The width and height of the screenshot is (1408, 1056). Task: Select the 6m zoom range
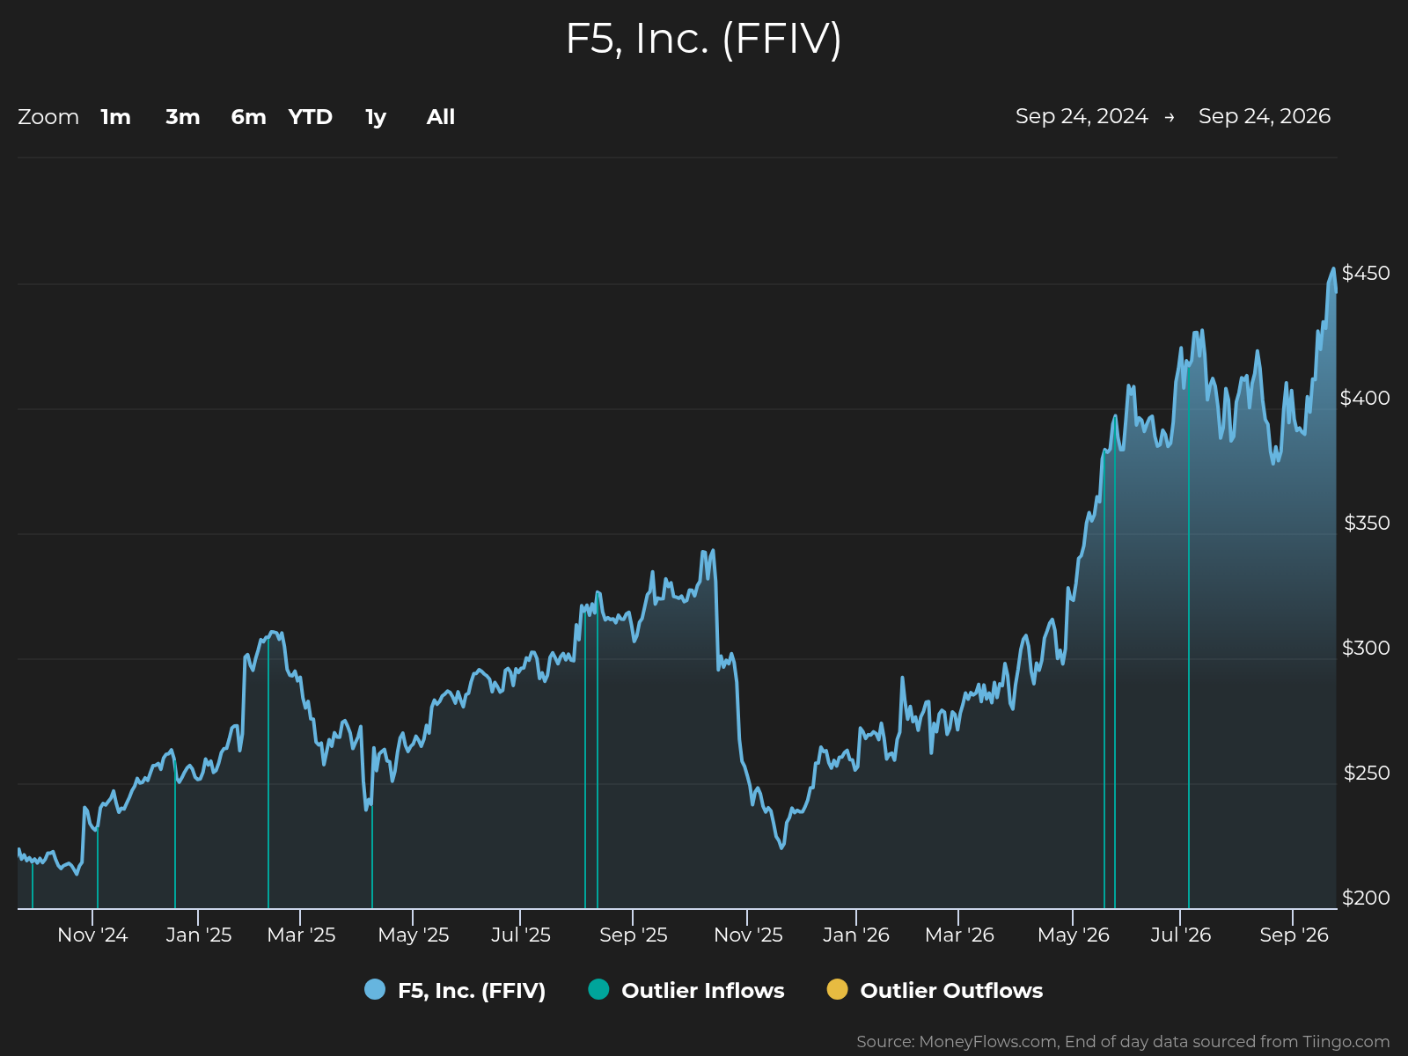pos(249,117)
